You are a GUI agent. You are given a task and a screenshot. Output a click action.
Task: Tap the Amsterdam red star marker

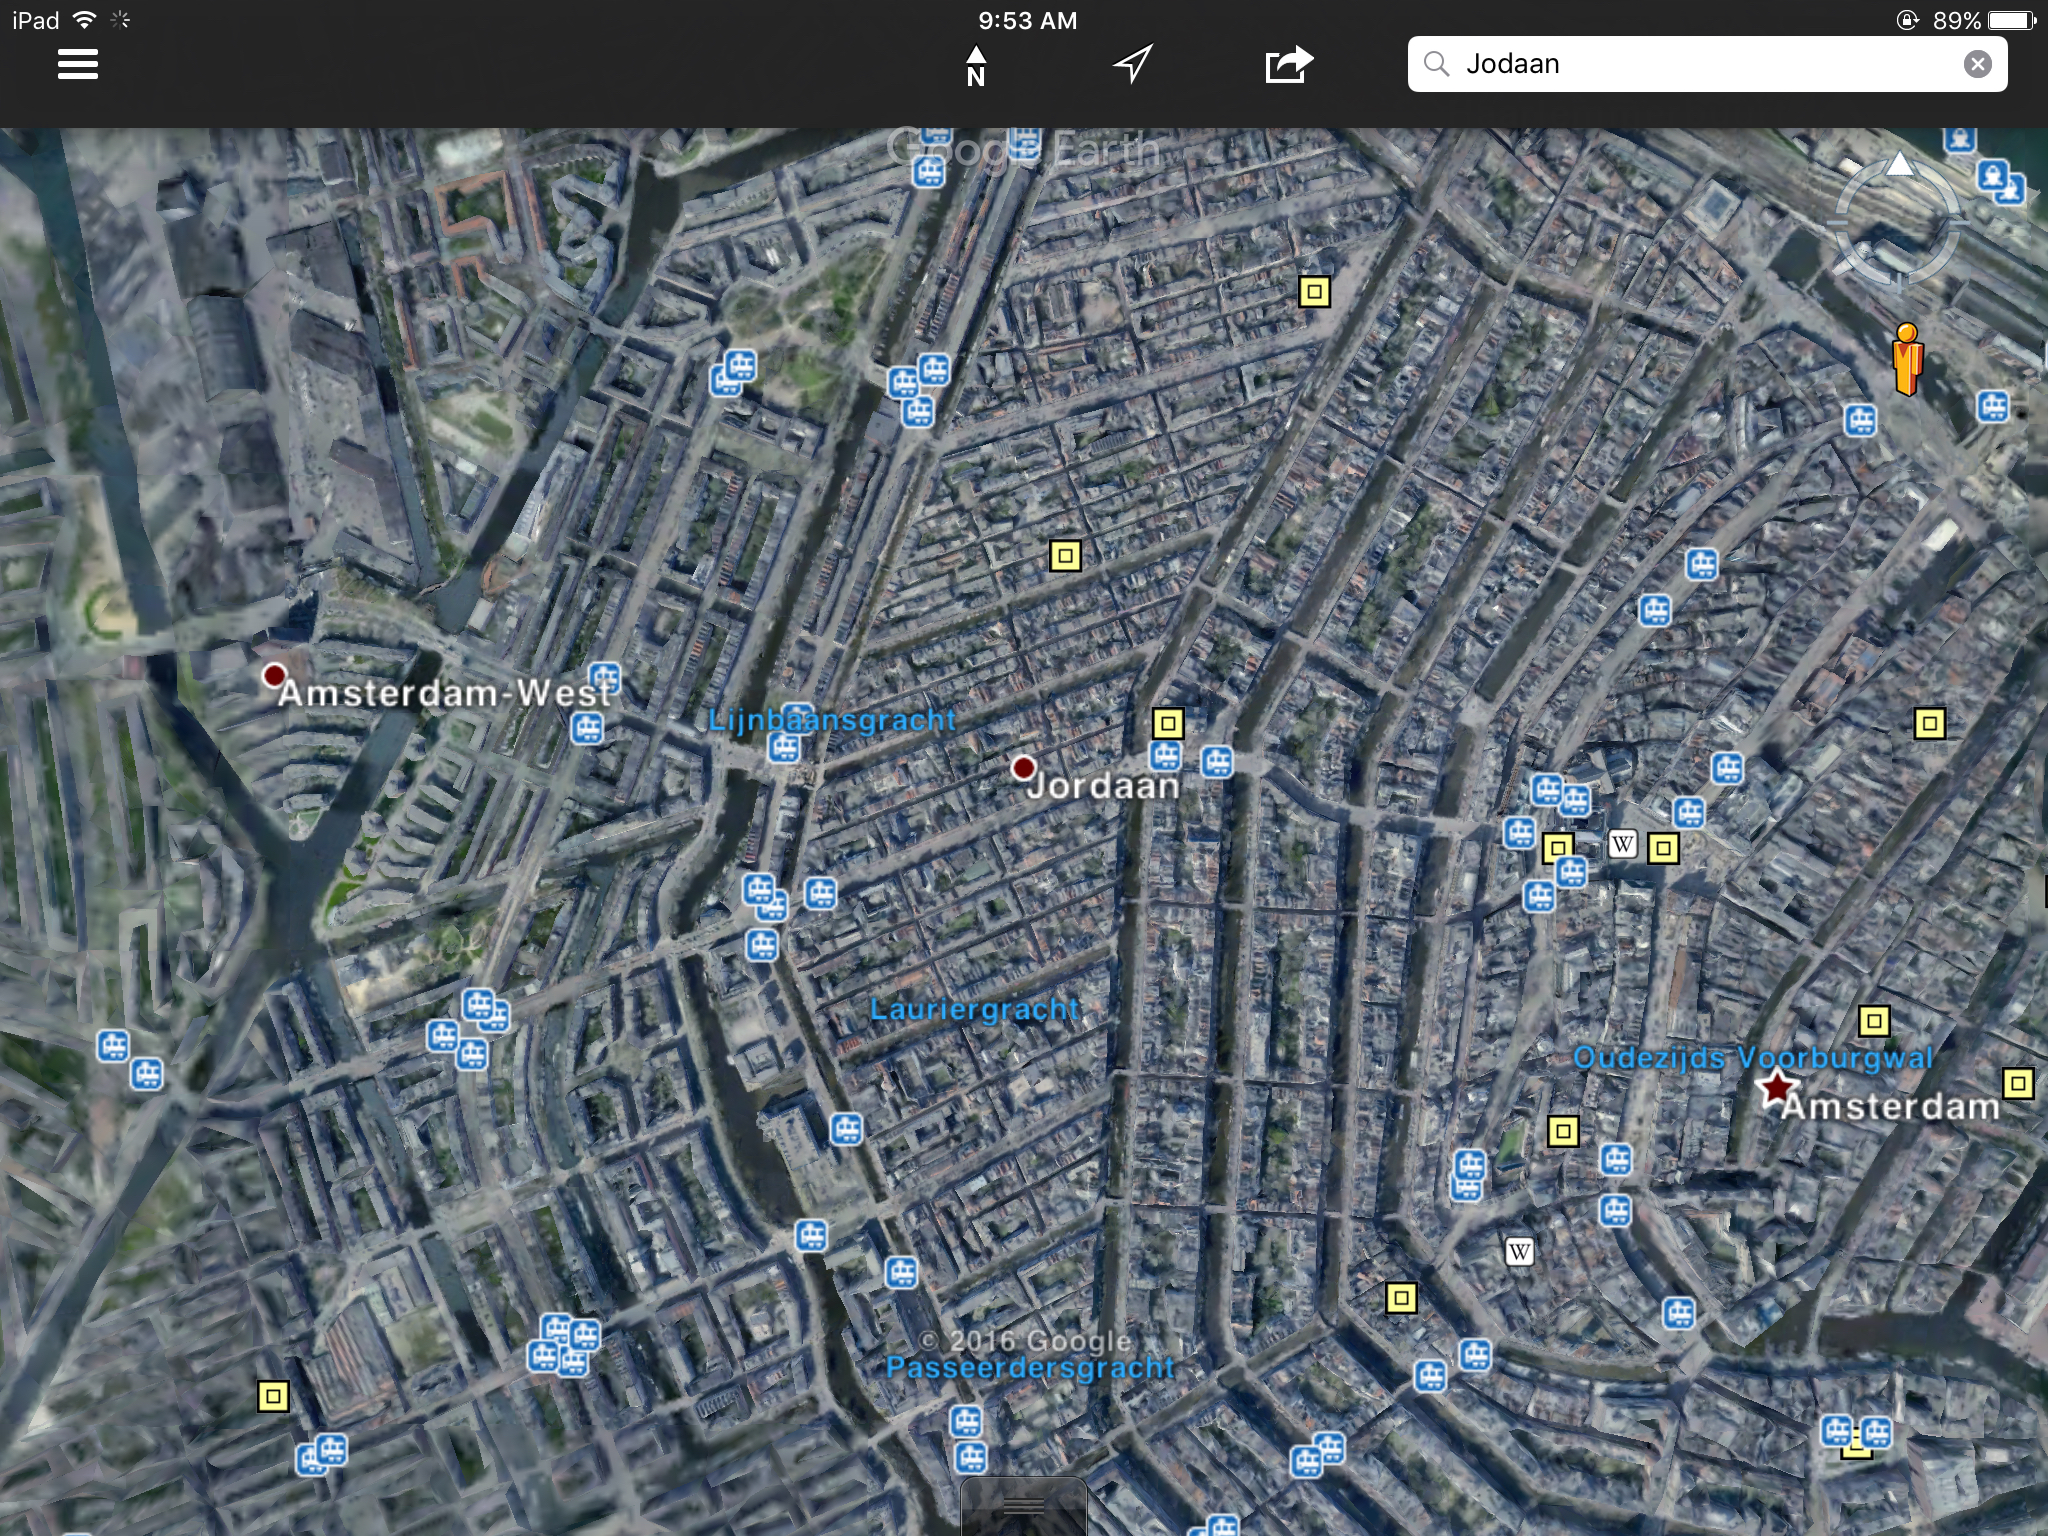click(1776, 1087)
